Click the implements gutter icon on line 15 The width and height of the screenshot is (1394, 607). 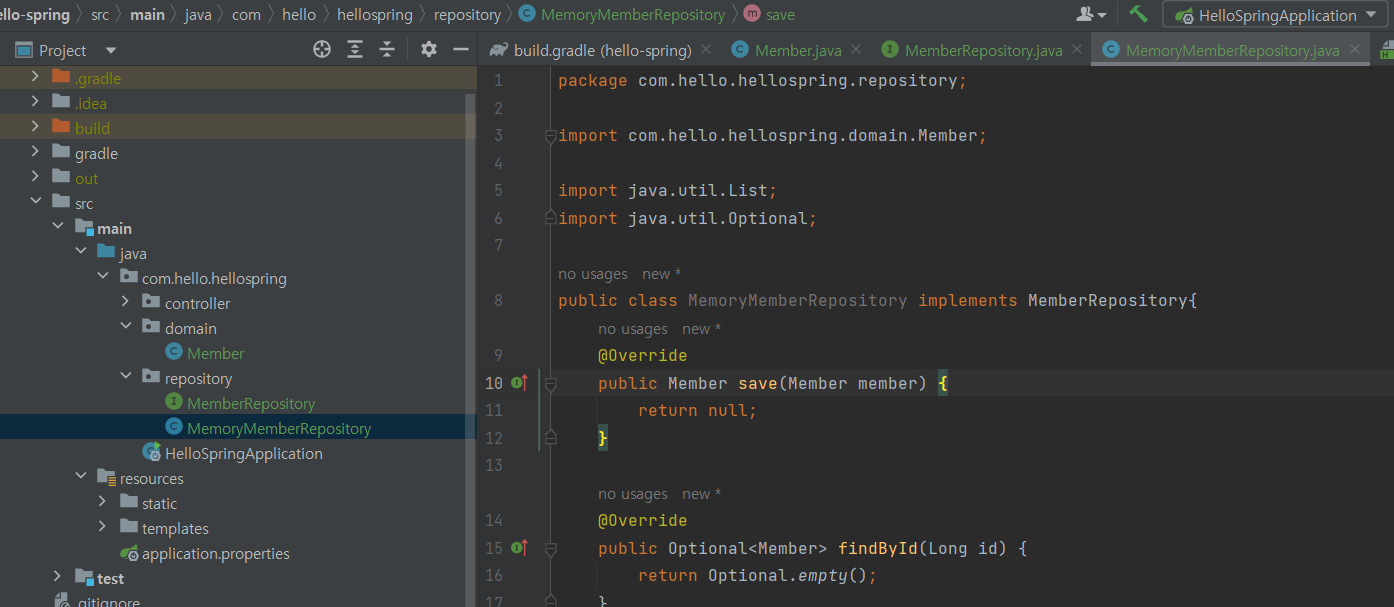point(520,548)
